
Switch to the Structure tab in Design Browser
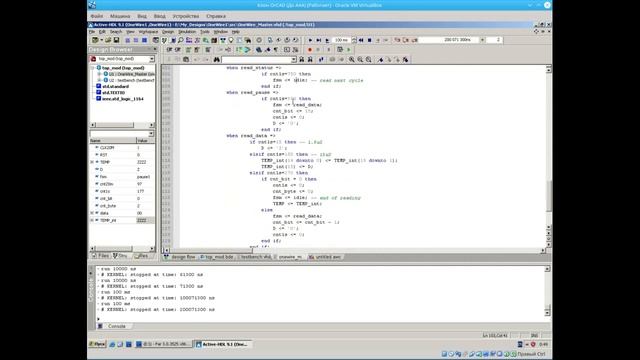pyautogui.click(x=120, y=256)
